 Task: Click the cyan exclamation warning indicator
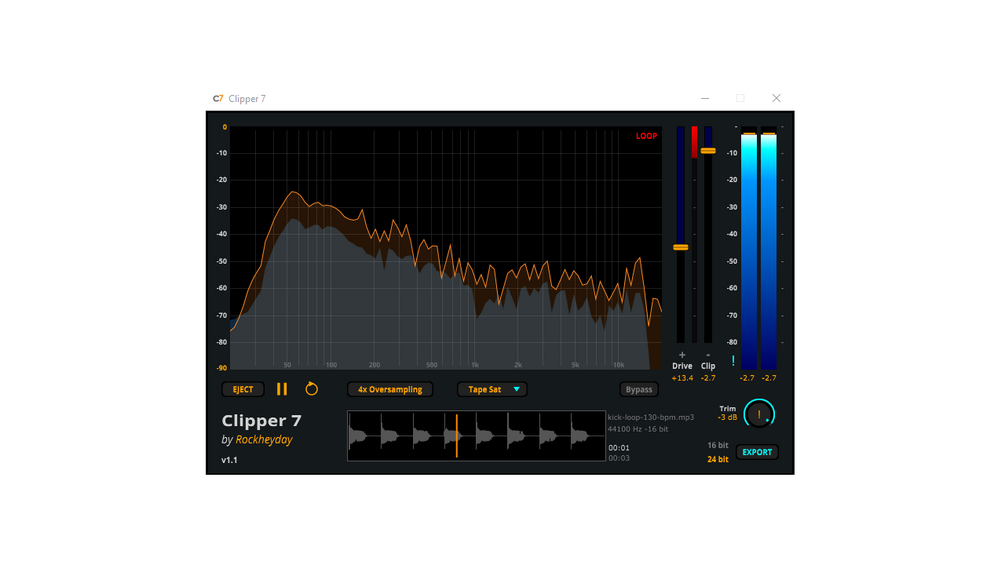(733, 361)
